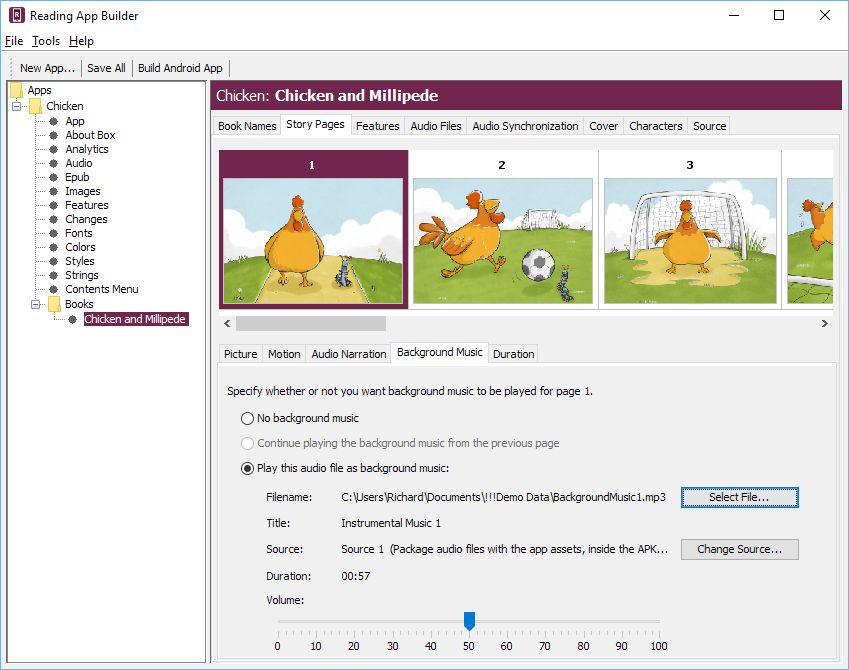Screen dimensions: 849x670
Task: Open the Audio Synchronization tab
Action: (525, 126)
